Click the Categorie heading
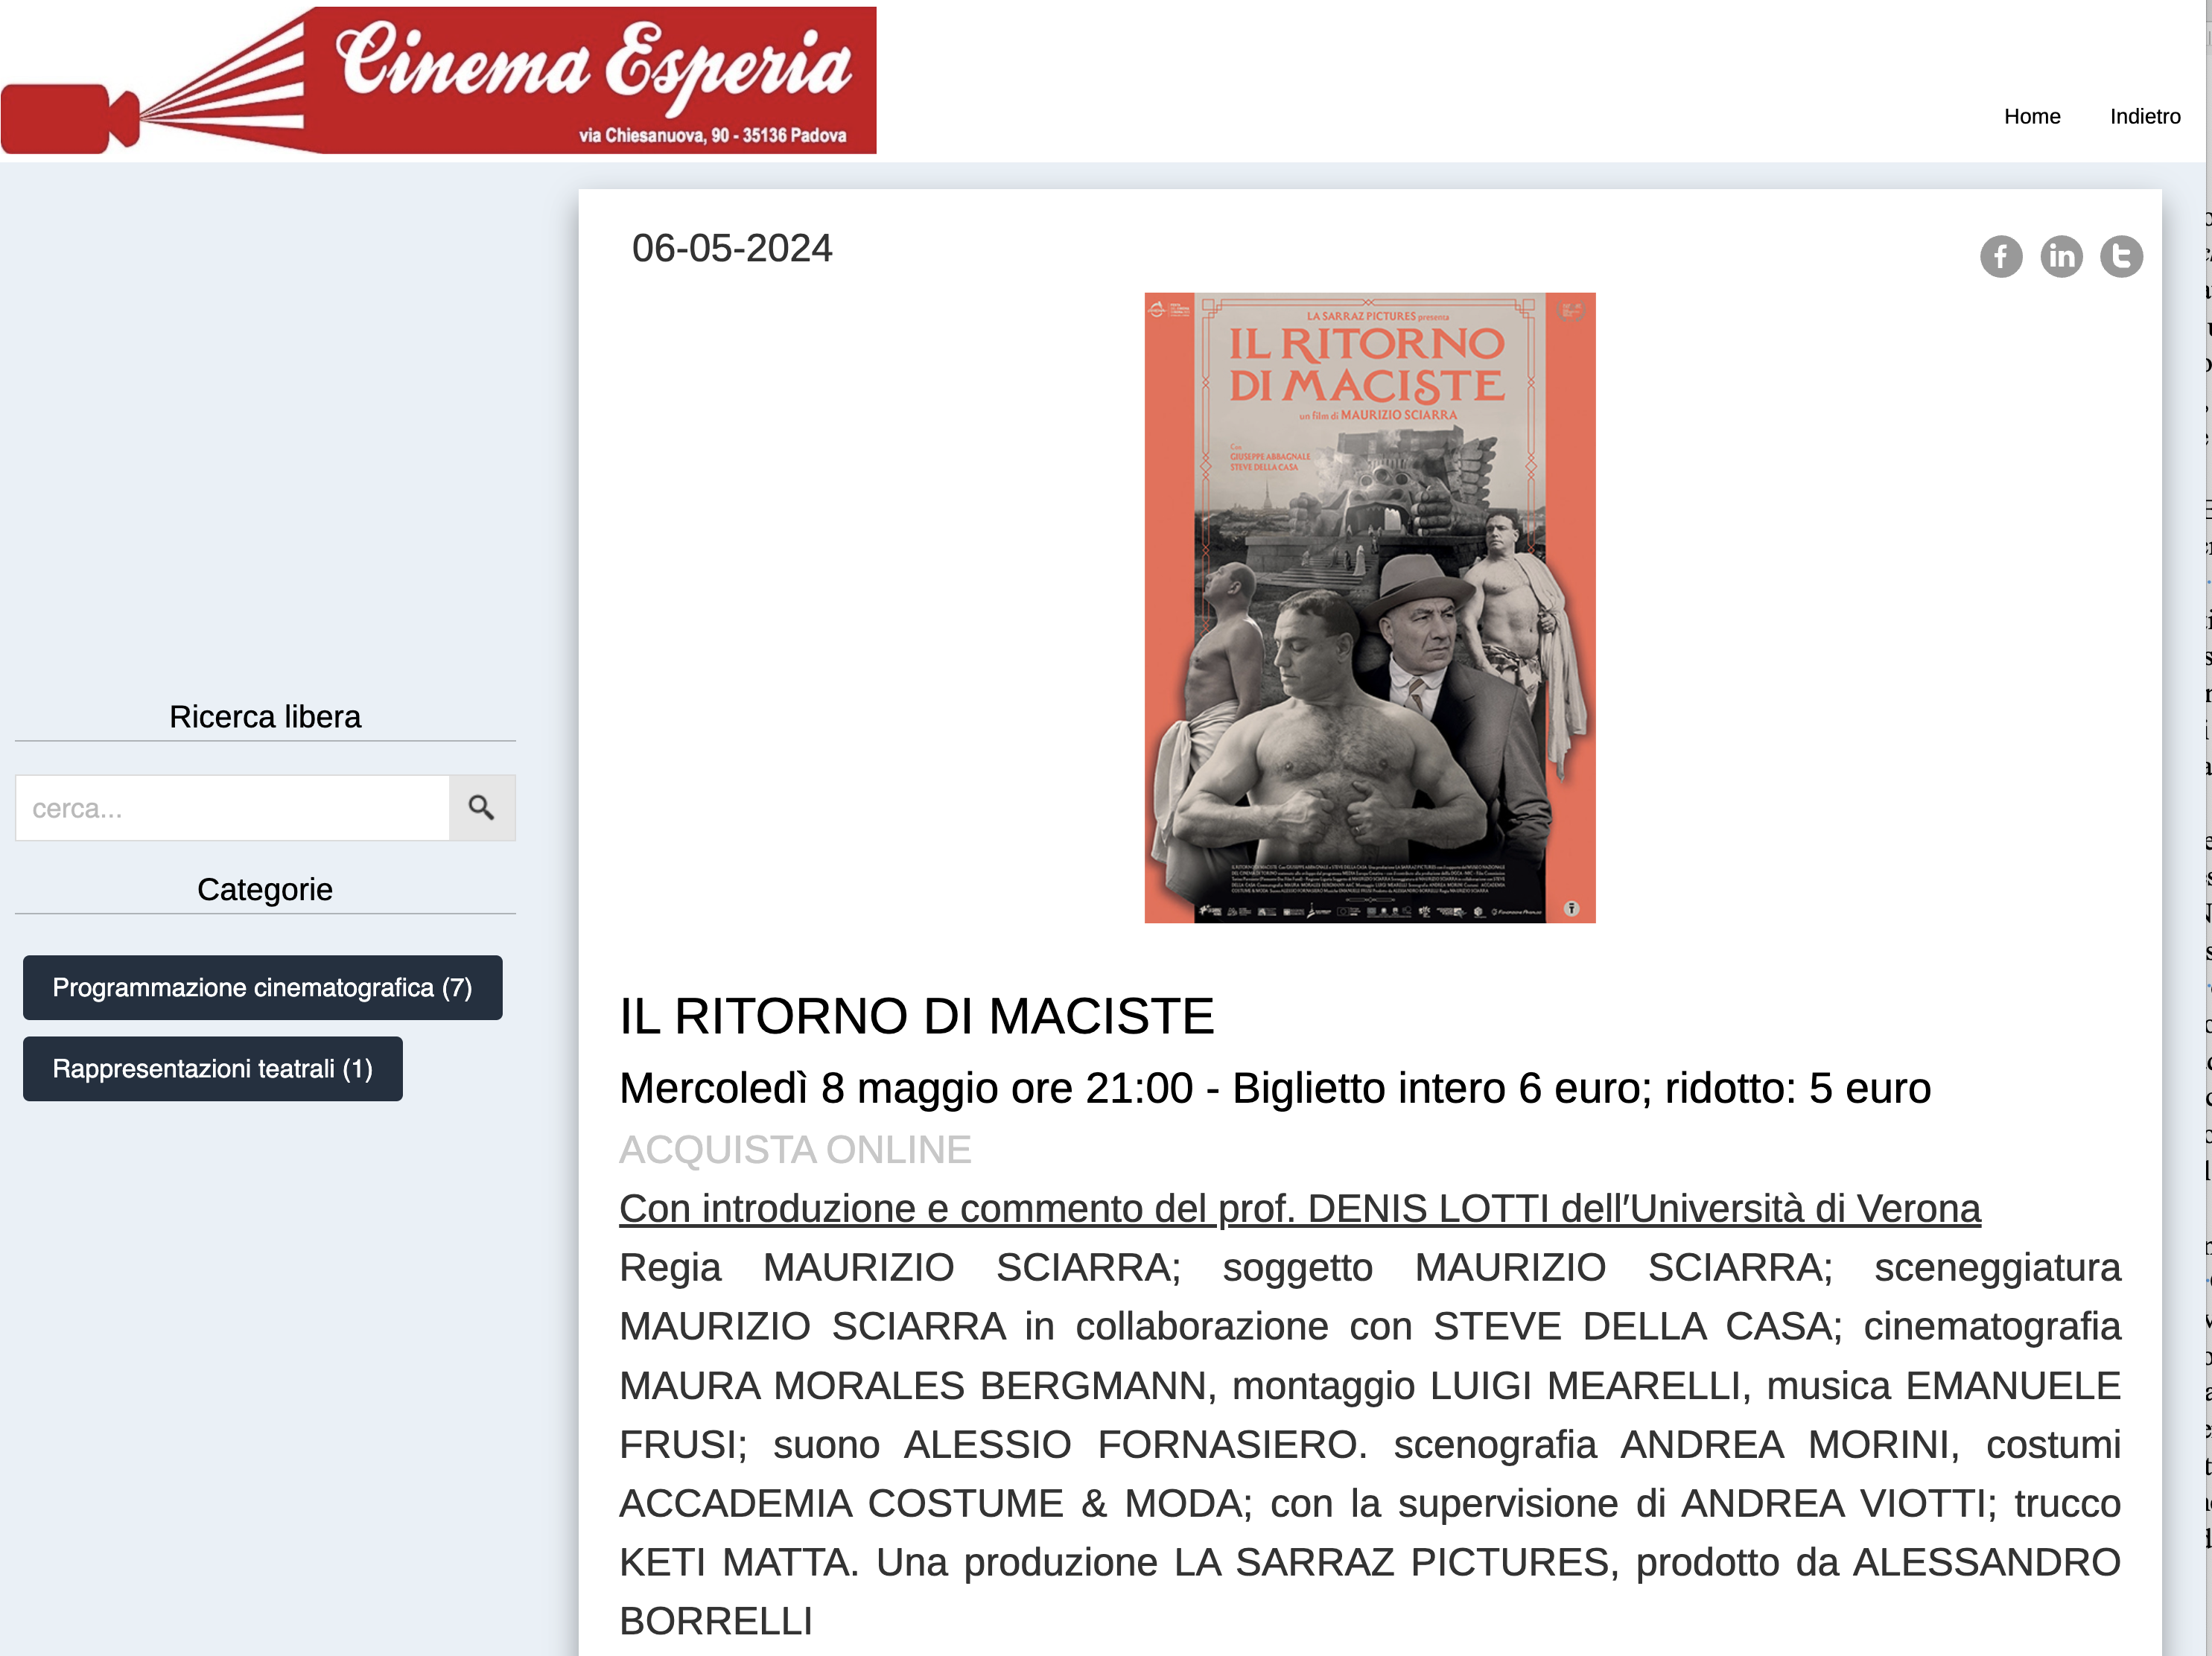 (265, 890)
